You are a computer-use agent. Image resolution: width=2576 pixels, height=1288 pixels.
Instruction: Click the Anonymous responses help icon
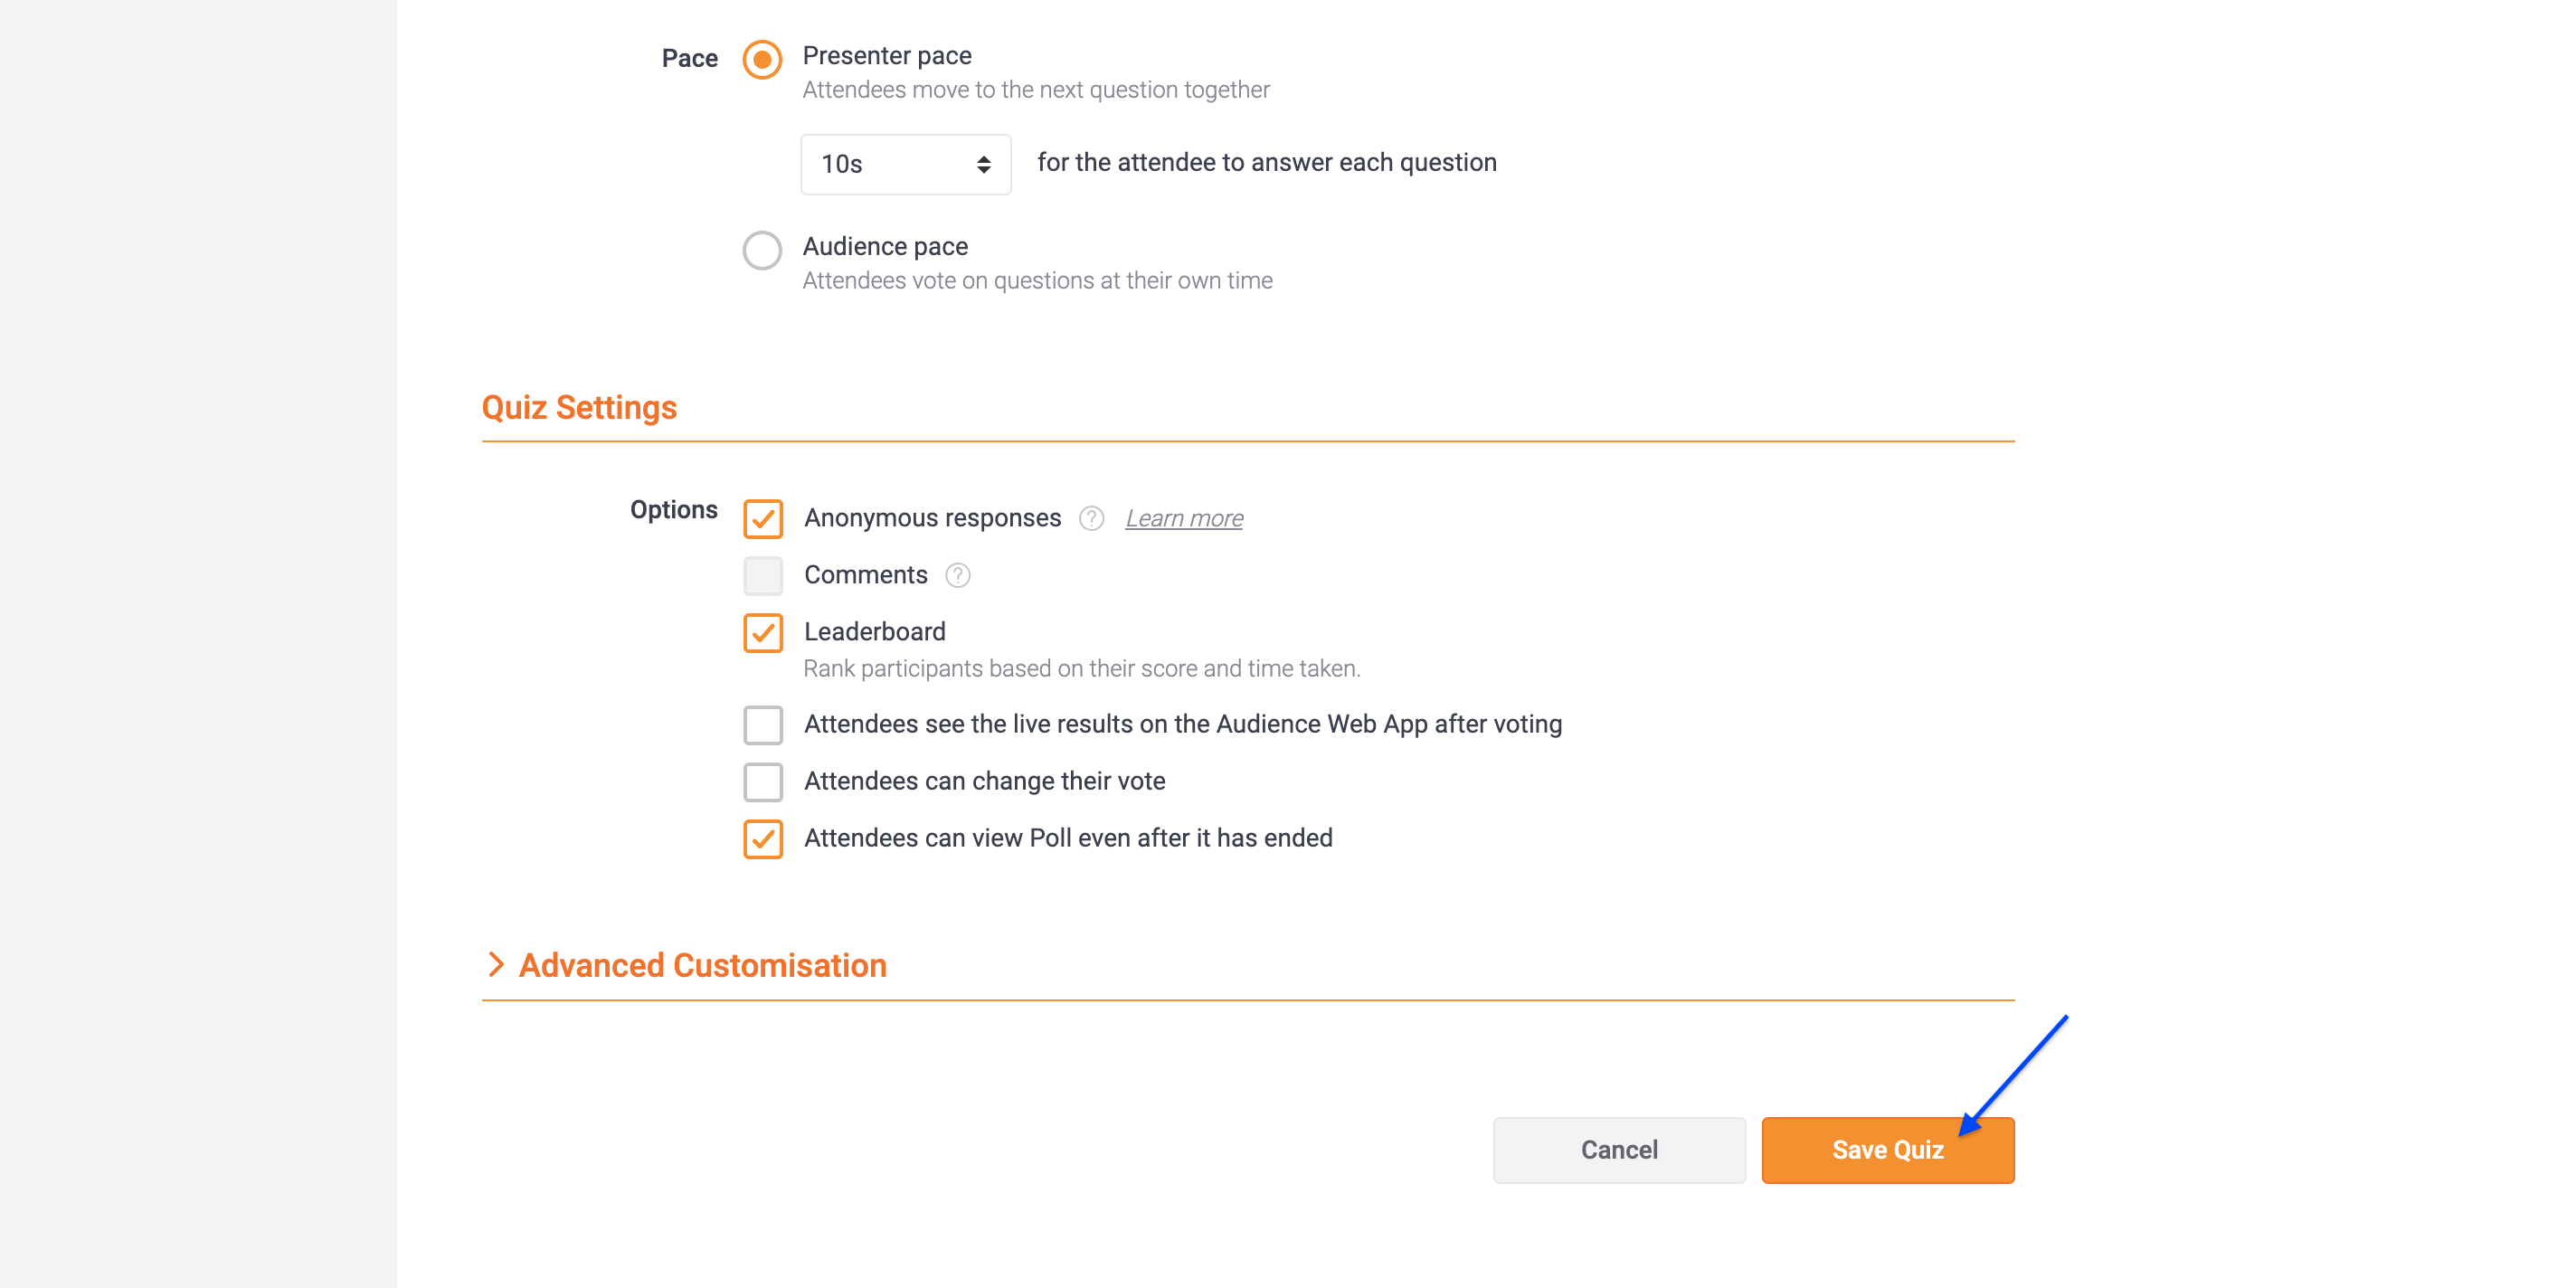click(1091, 518)
